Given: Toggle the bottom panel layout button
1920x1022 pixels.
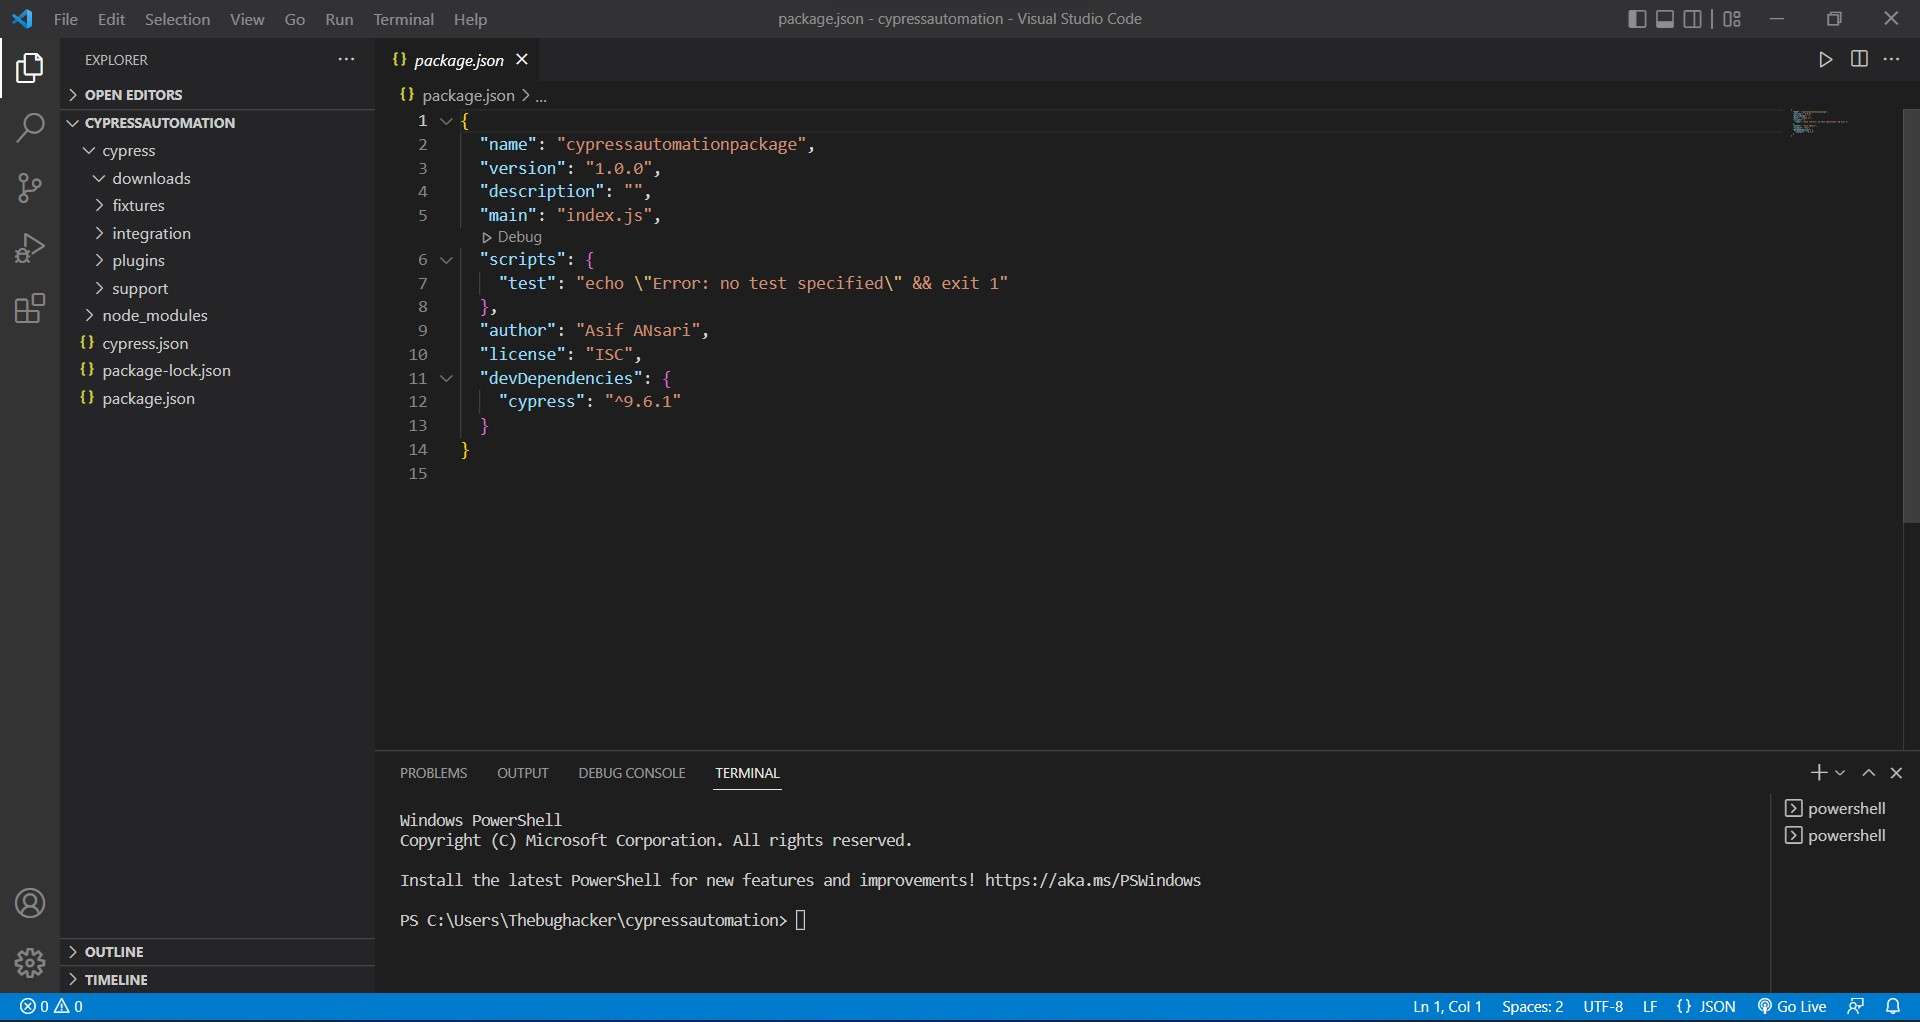Looking at the screenshot, I should coord(1665,19).
